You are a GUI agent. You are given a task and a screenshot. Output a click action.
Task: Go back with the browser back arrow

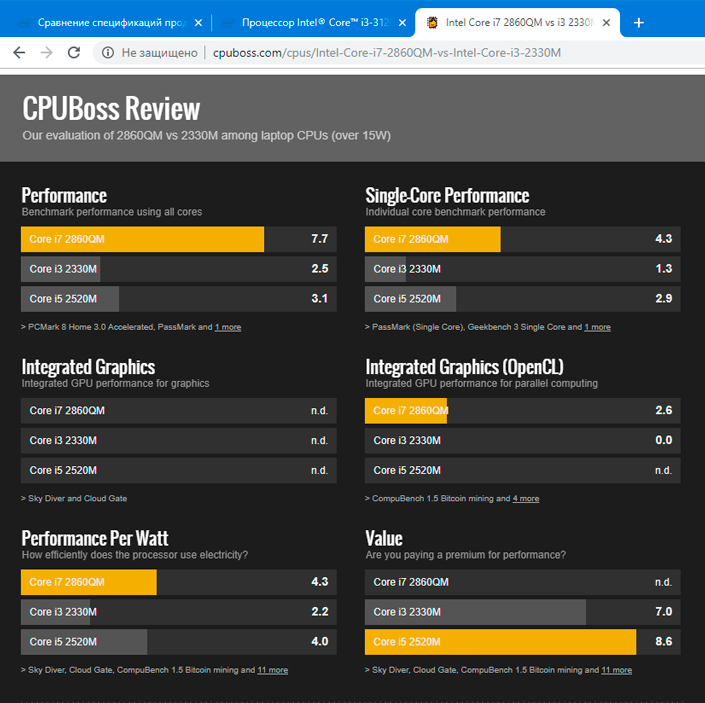pos(19,53)
